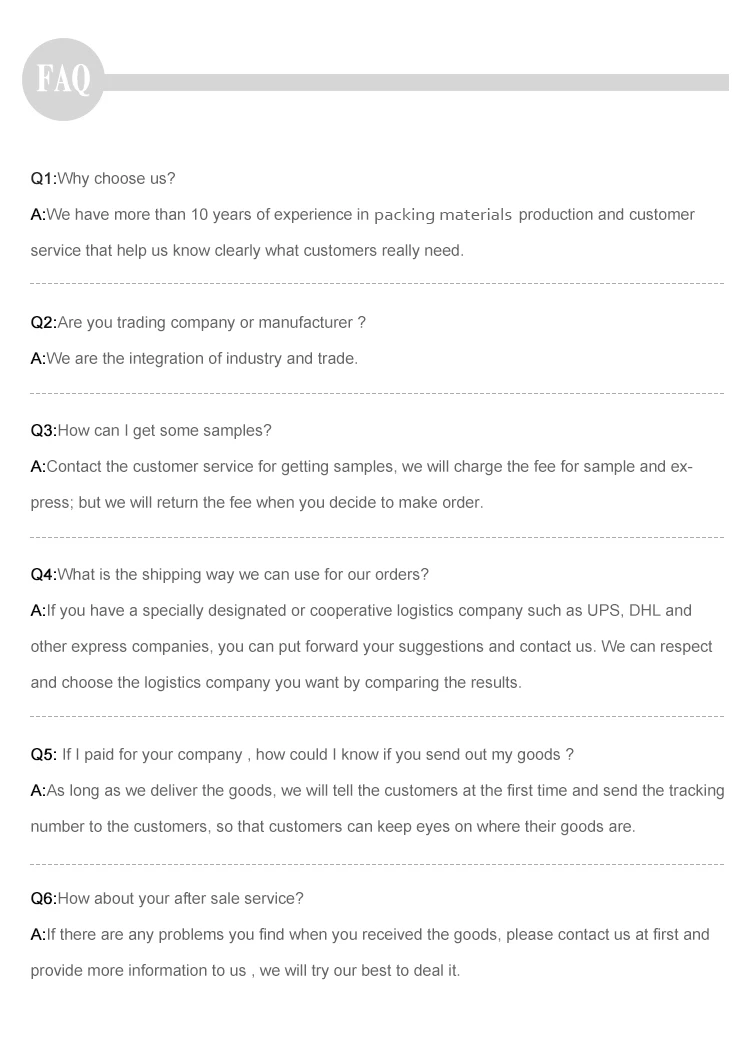The height and width of the screenshot is (1041, 750).
Task: Click the round FAQ badge icon
Action: [62, 79]
